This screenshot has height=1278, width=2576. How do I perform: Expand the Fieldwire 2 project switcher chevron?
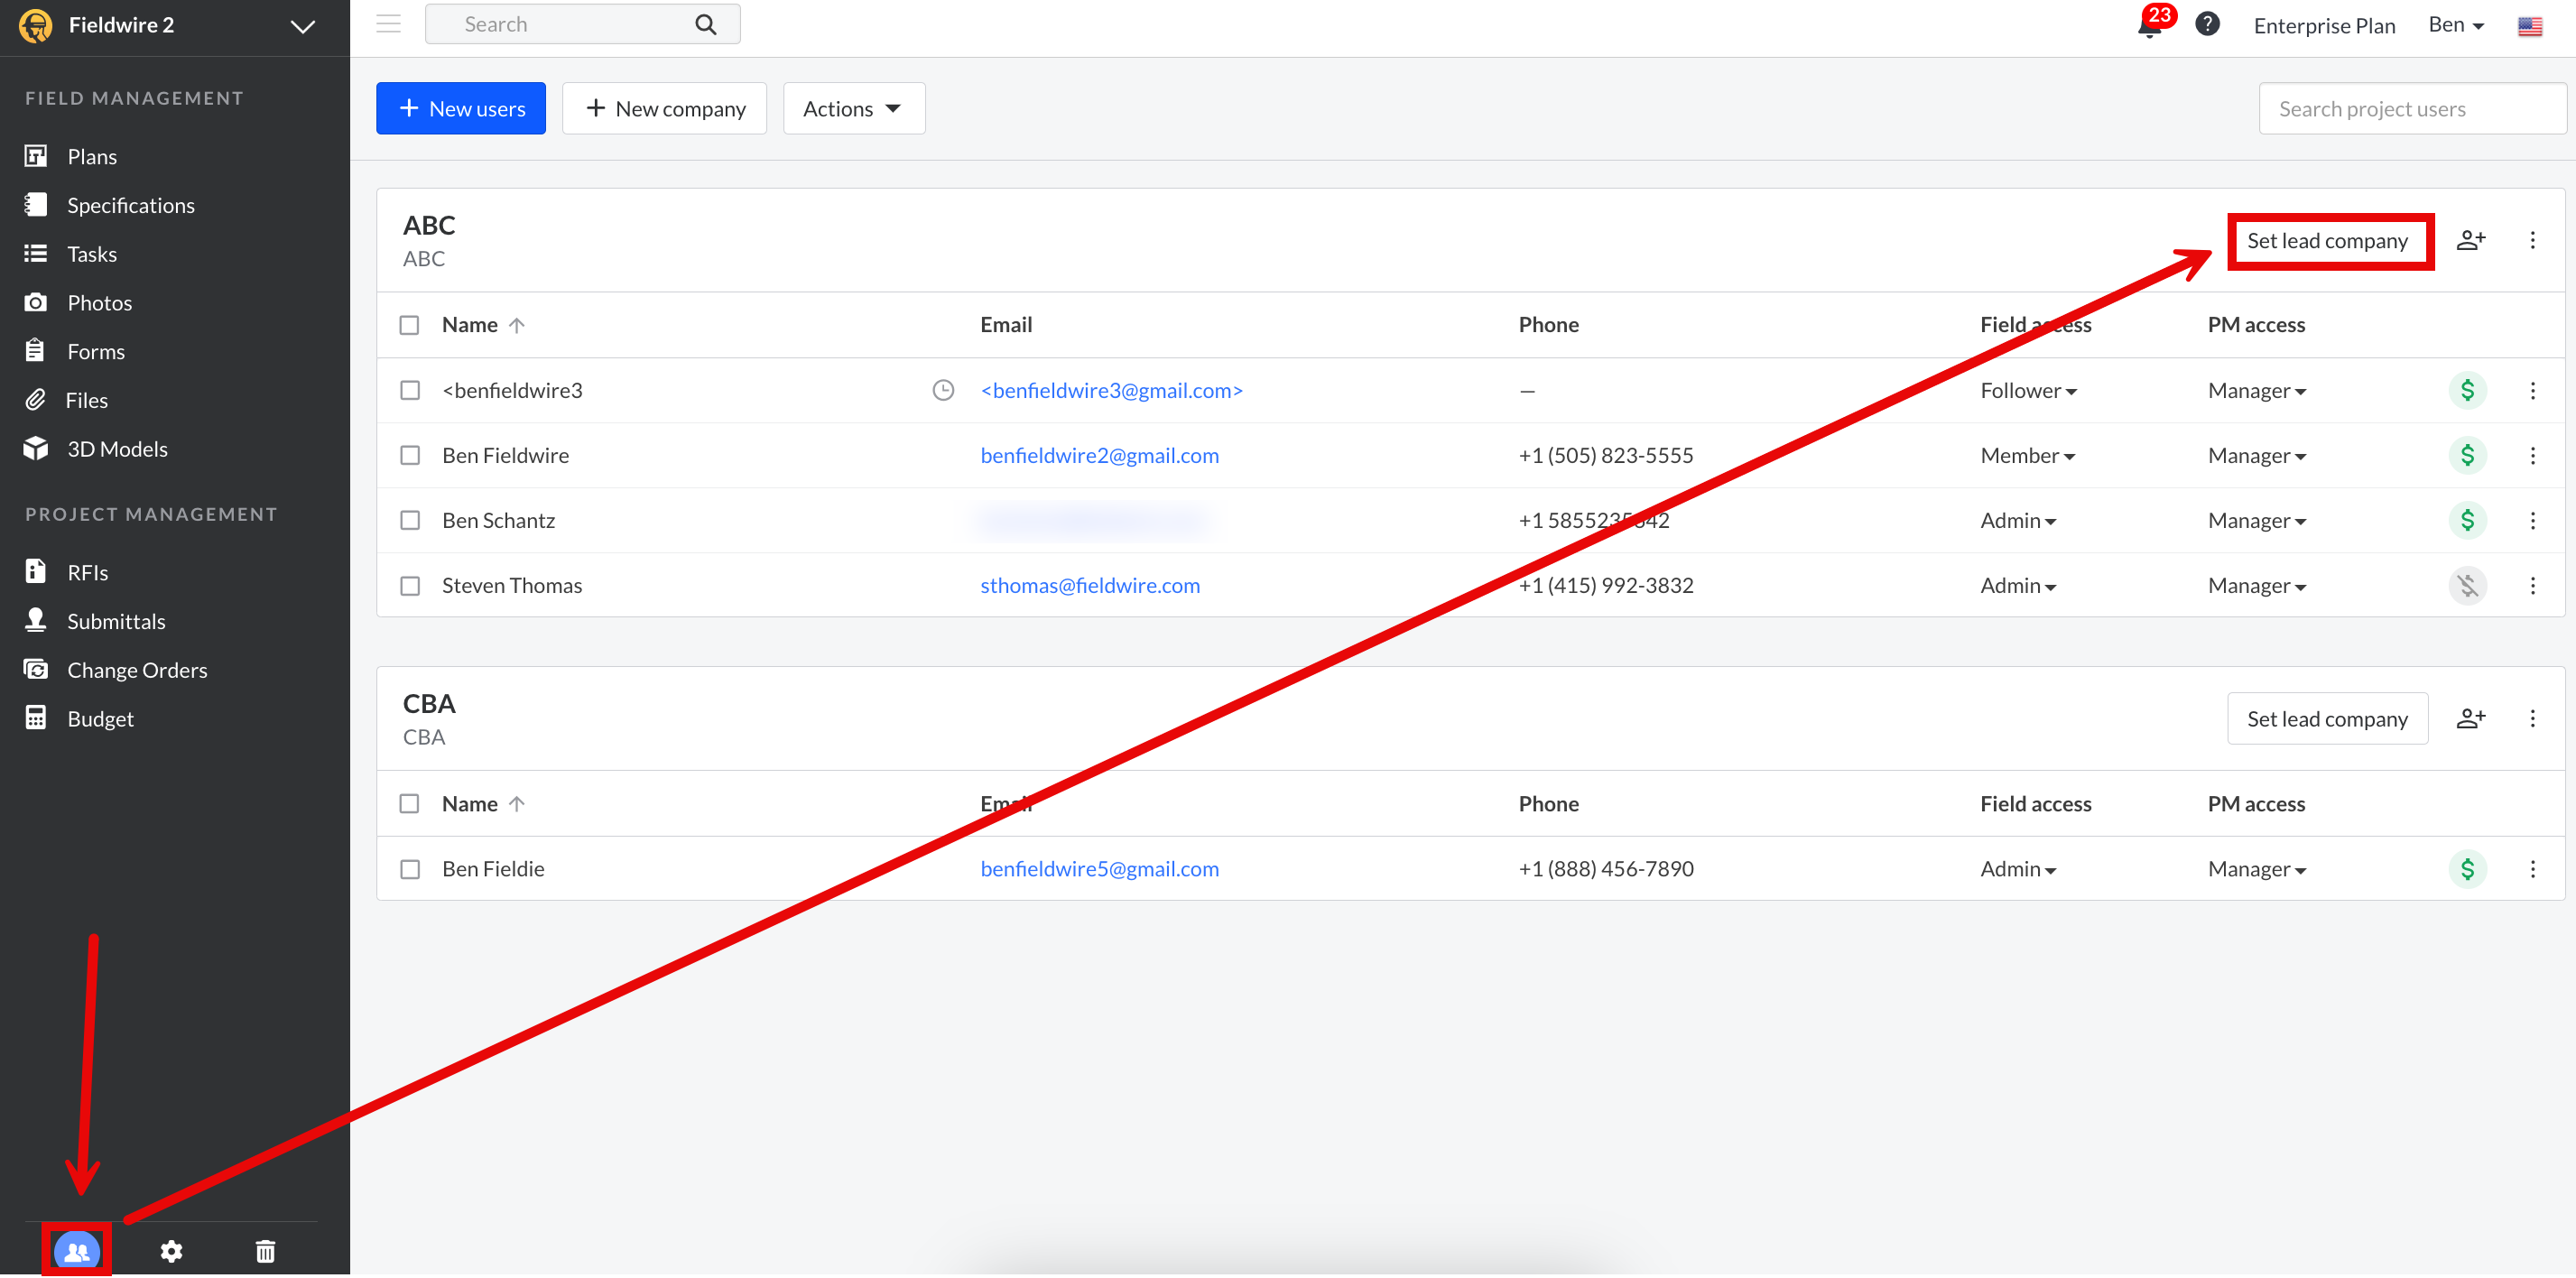(x=303, y=26)
